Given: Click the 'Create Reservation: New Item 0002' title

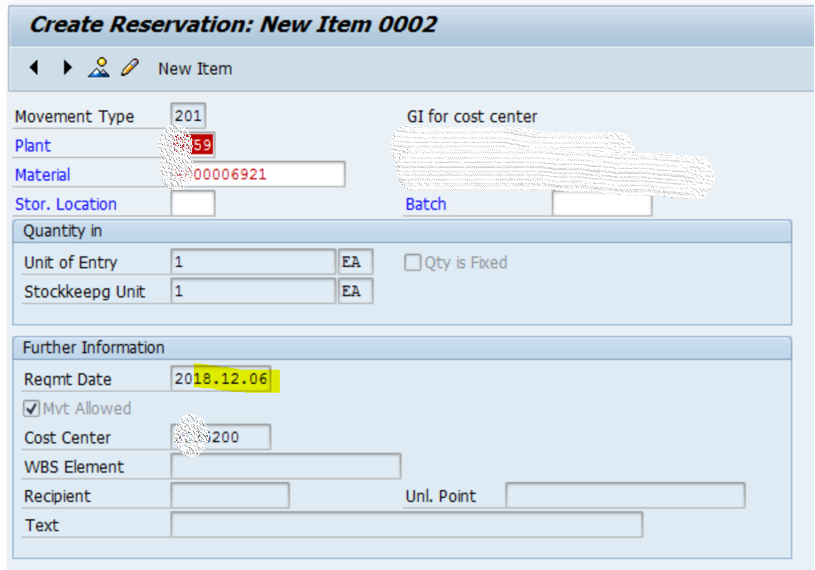Looking at the screenshot, I should (233, 24).
